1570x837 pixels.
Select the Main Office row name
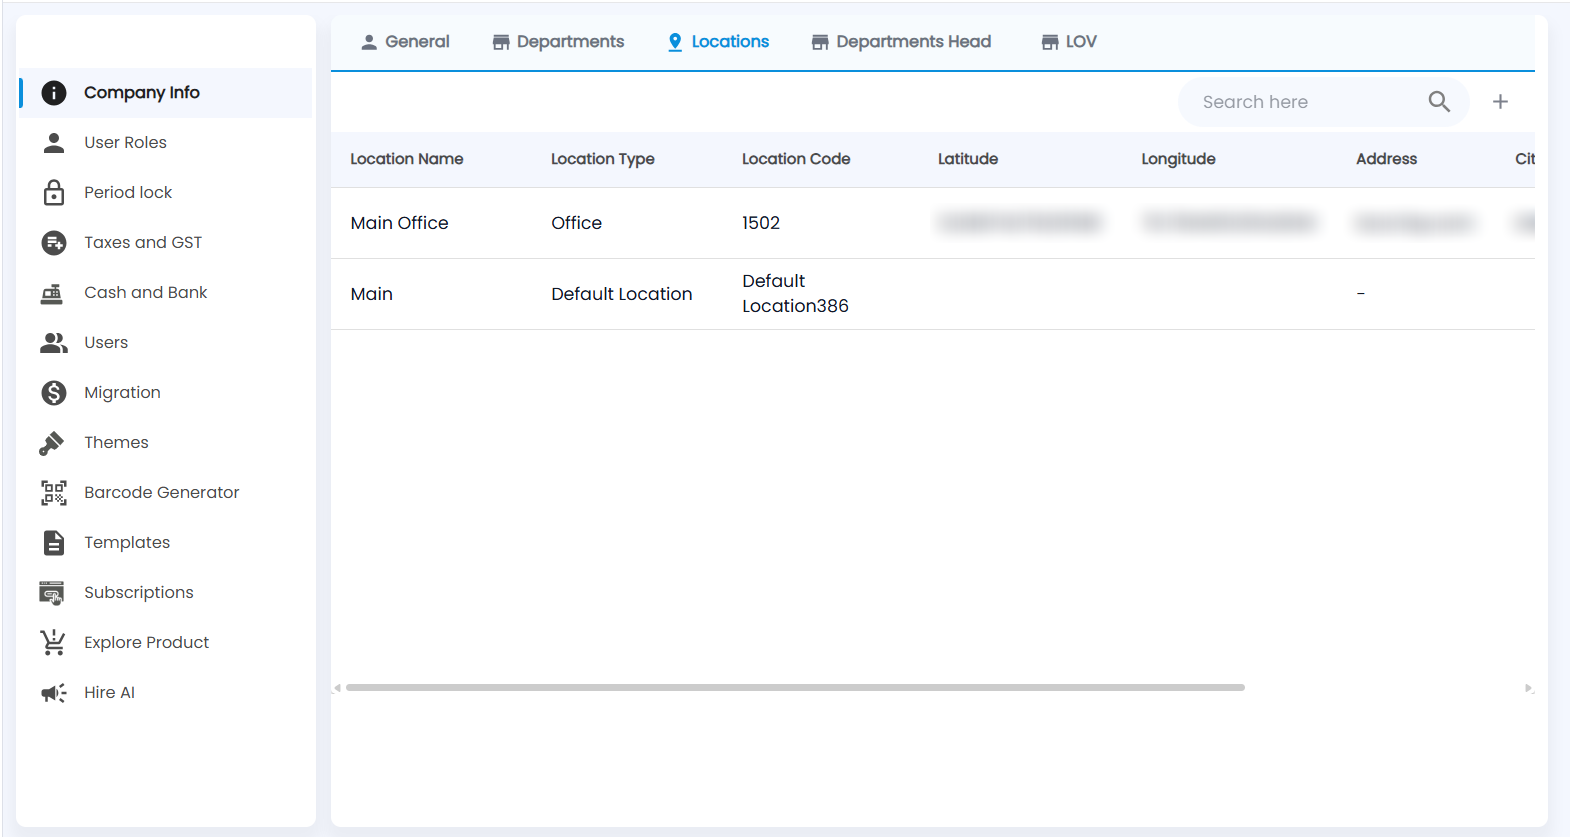(400, 223)
